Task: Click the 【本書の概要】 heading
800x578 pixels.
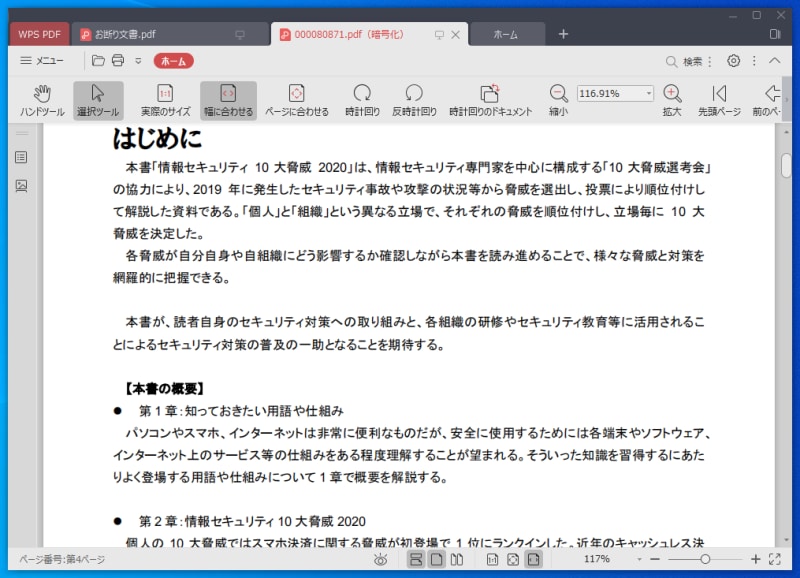Action: (x=164, y=389)
